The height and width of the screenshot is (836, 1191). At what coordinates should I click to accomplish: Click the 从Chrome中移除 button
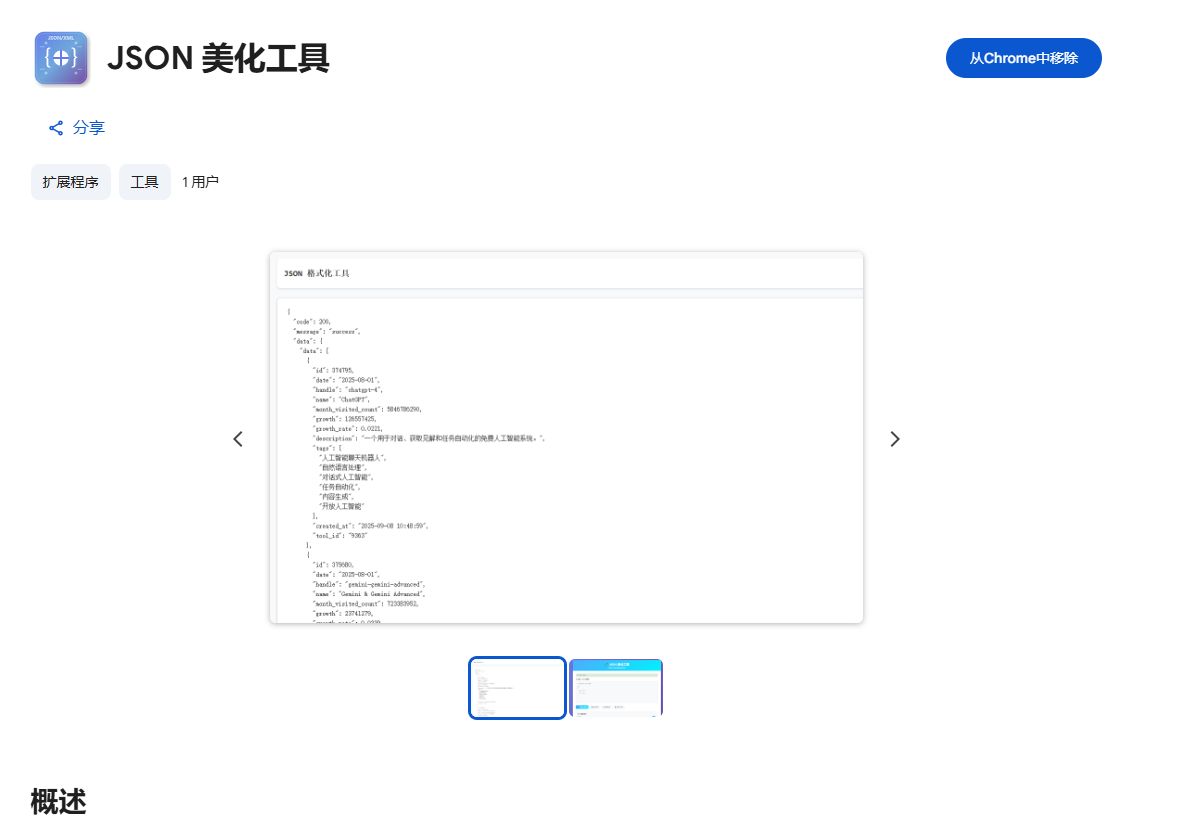pos(1023,58)
